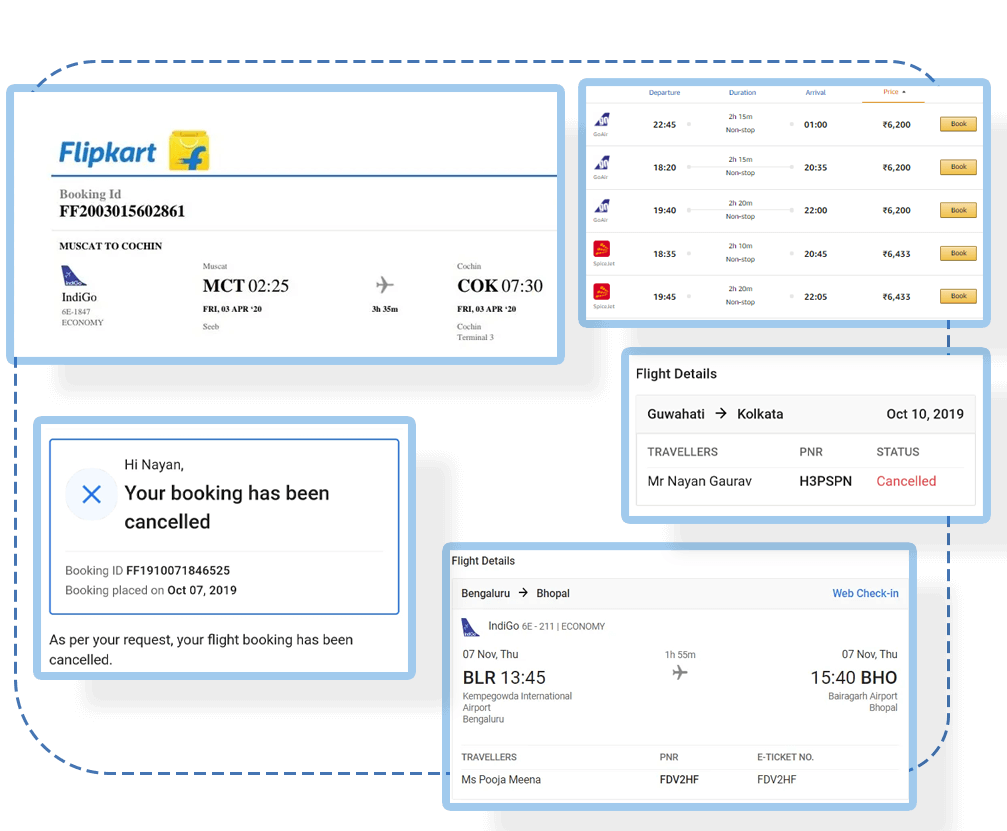Click the ₹6,200 price on the 22:45 flight
Viewport: 1007px width, 831px height.
click(896, 125)
